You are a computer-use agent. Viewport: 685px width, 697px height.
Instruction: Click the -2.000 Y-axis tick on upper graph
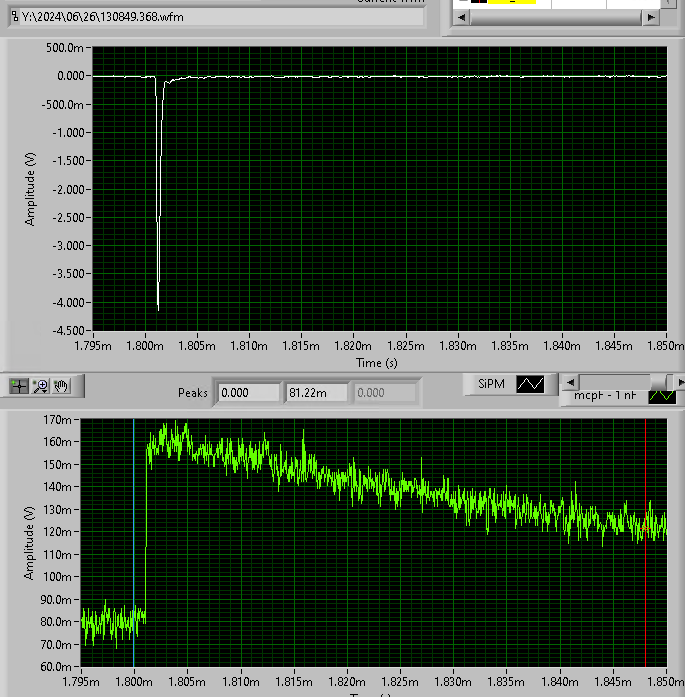point(68,189)
